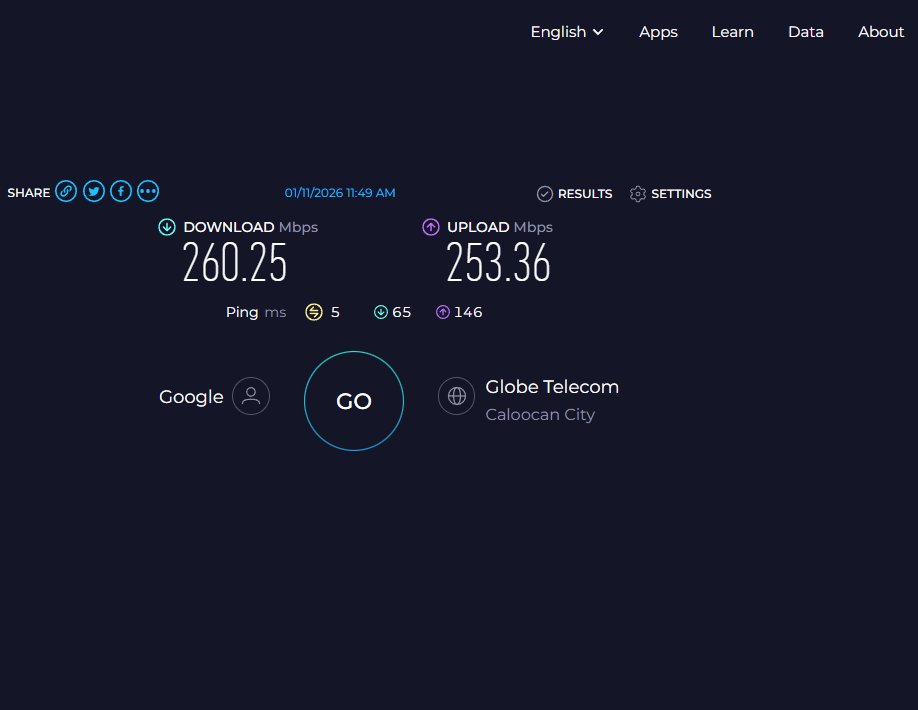
Task: Click the download arrow icon
Action: click(167, 227)
